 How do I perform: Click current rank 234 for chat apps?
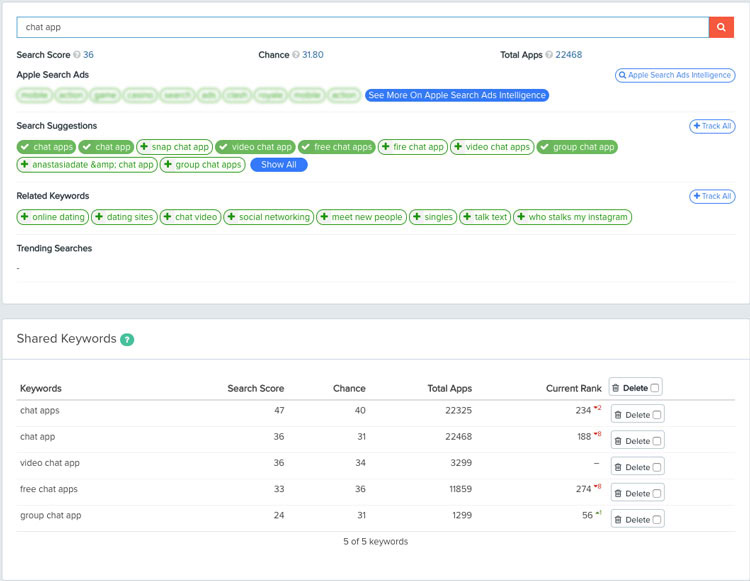coord(583,410)
